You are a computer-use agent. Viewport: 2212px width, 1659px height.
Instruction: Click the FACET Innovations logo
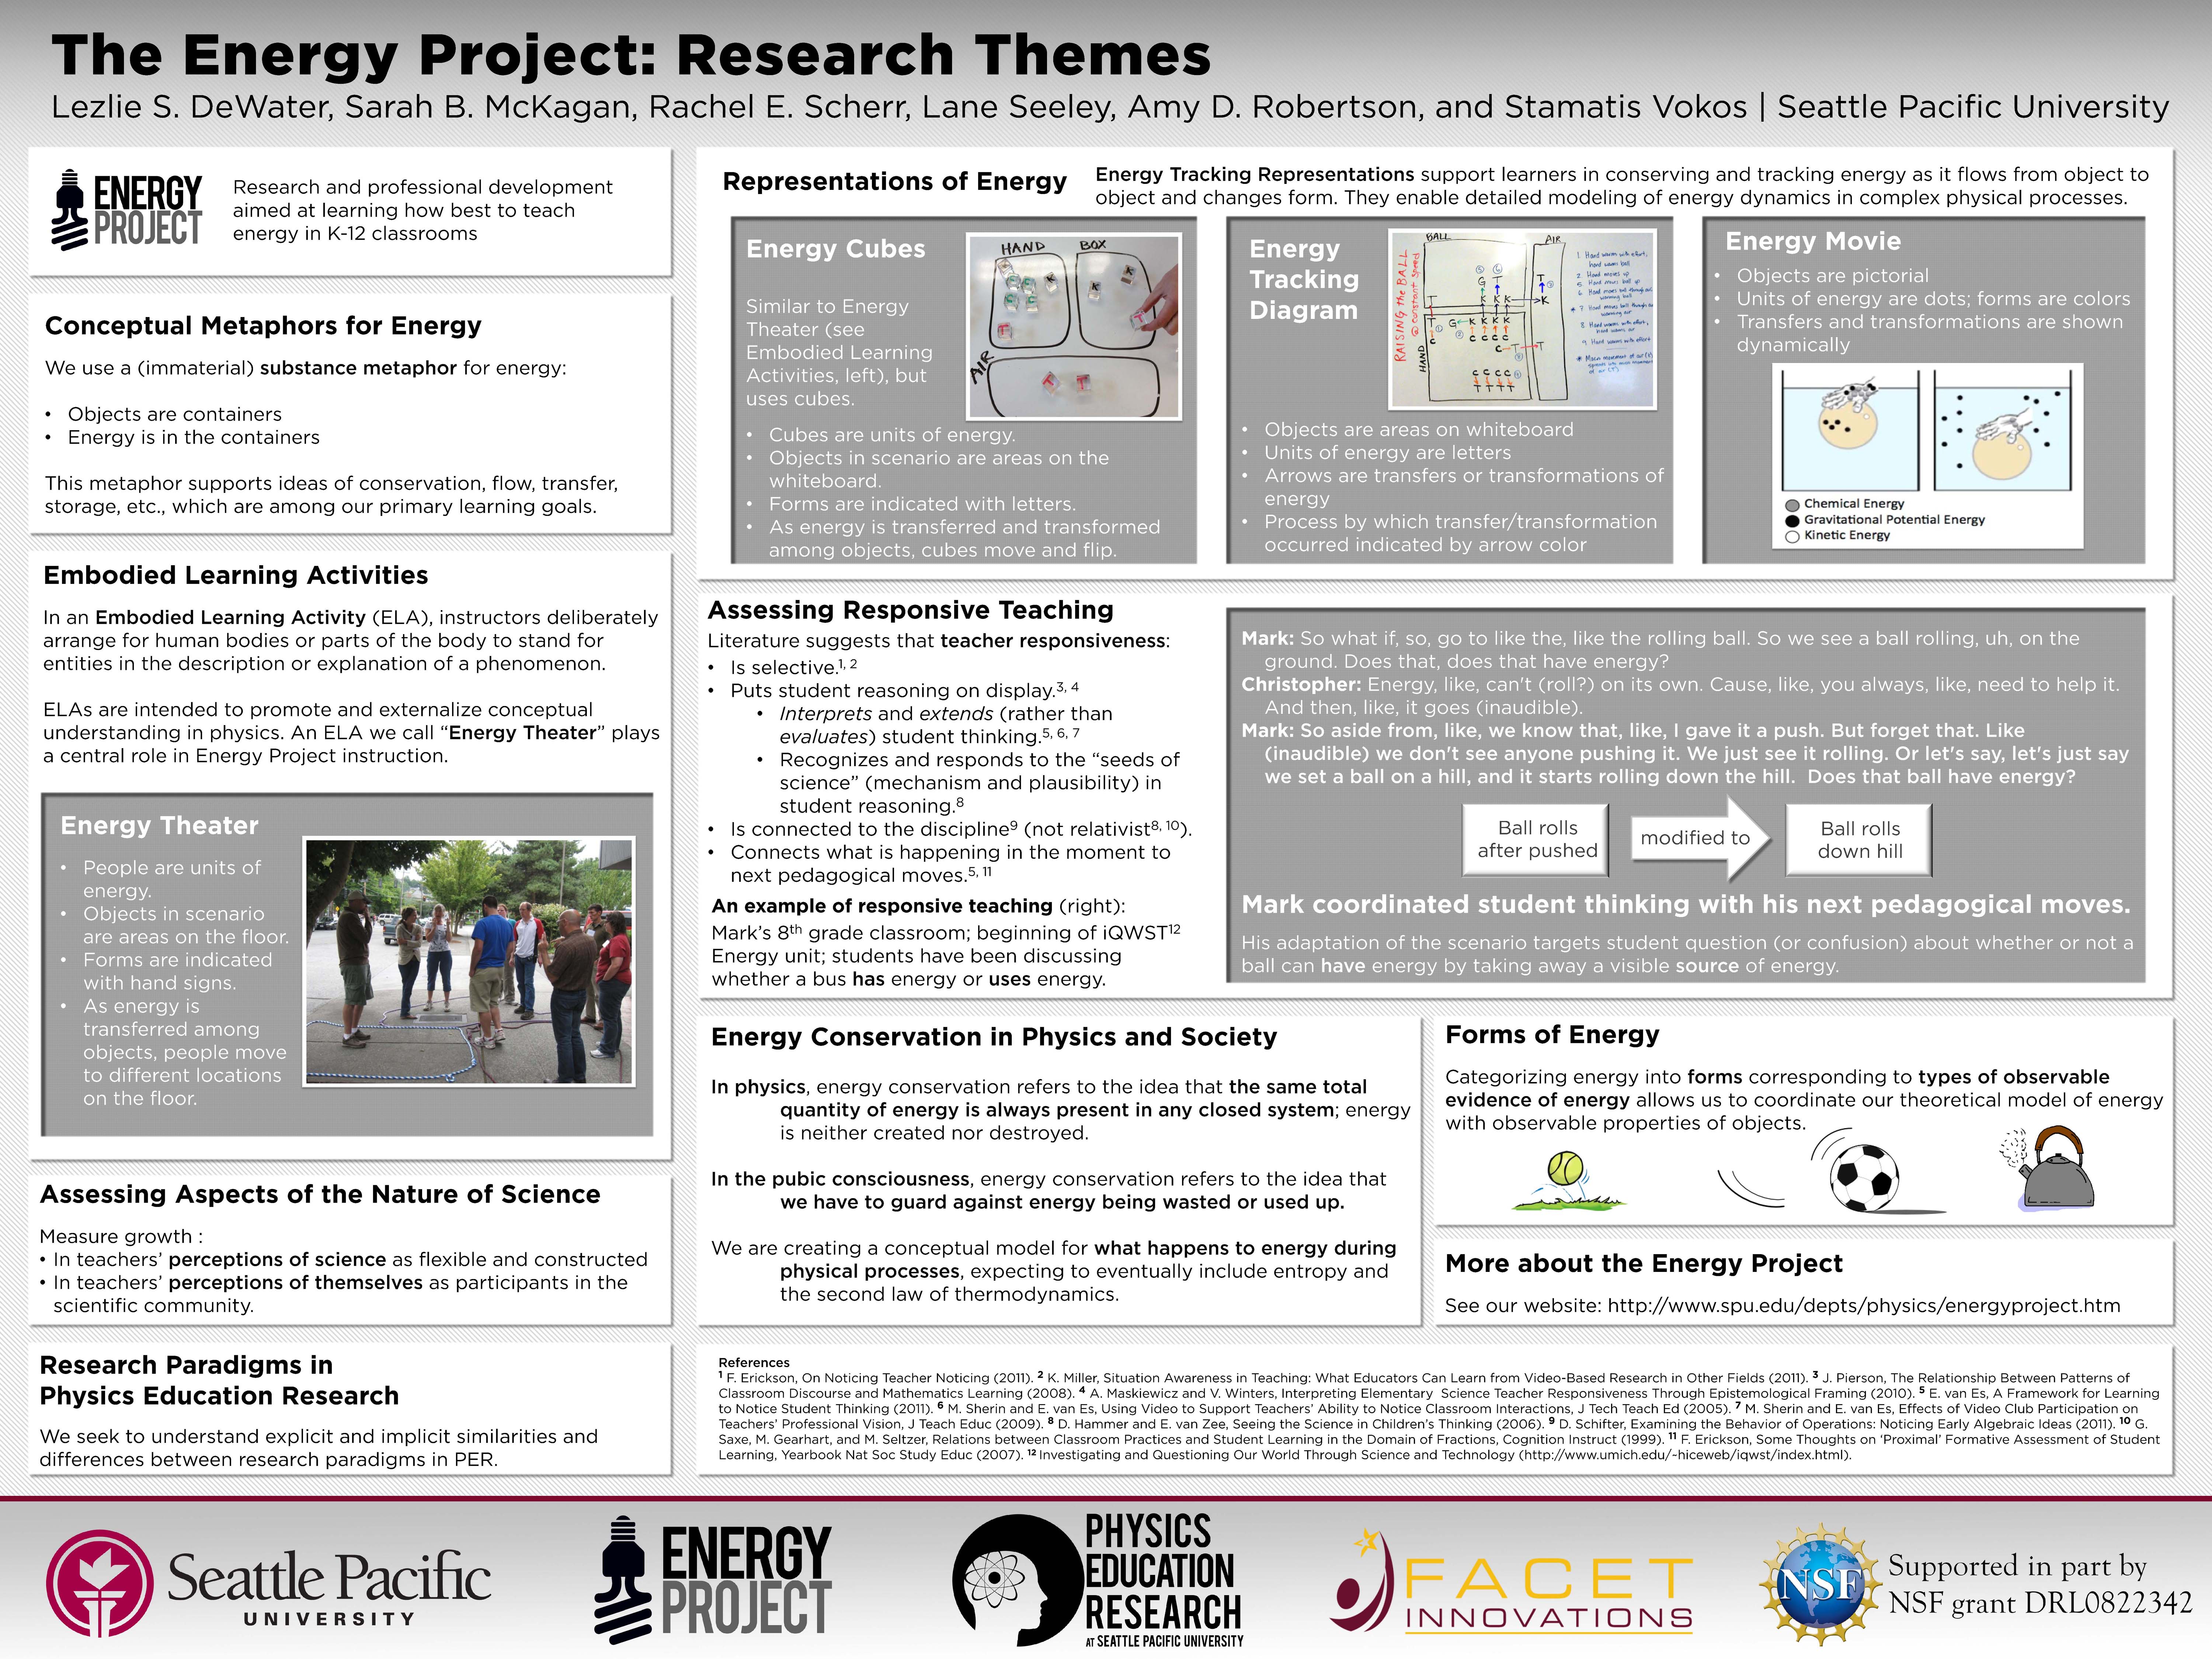(1511, 1581)
